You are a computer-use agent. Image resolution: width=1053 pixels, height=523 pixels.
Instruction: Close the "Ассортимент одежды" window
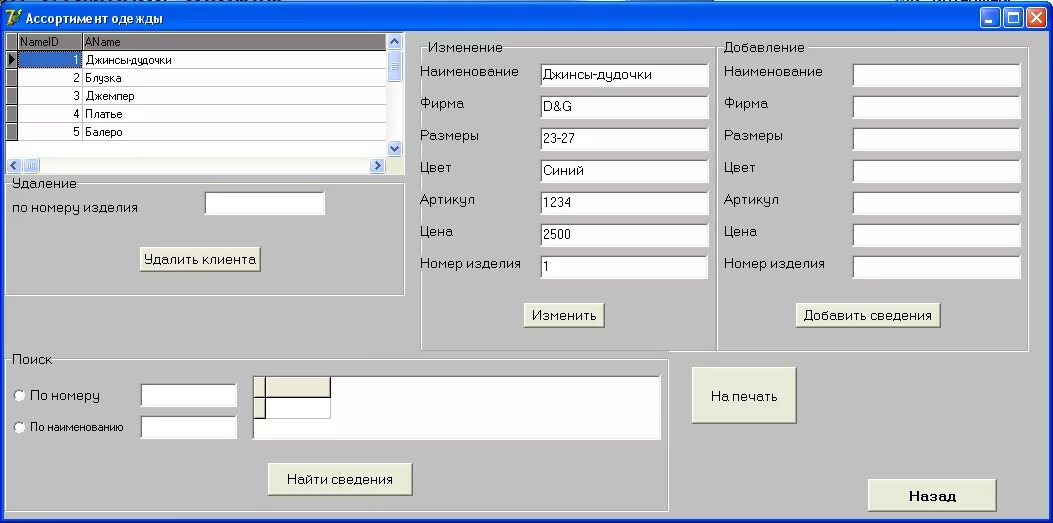point(1036,17)
